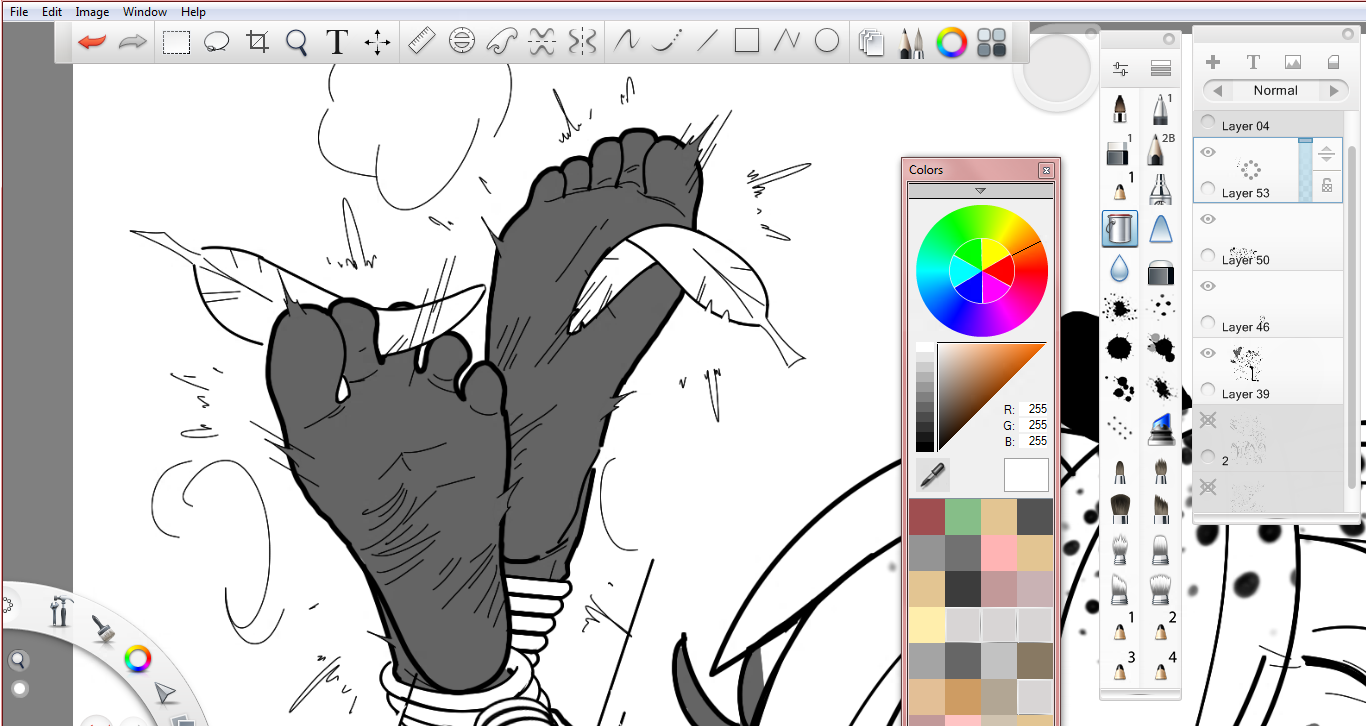1366x726 pixels.
Task: Enable the Ruler guide tool
Action: pyautogui.click(x=422, y=42)
